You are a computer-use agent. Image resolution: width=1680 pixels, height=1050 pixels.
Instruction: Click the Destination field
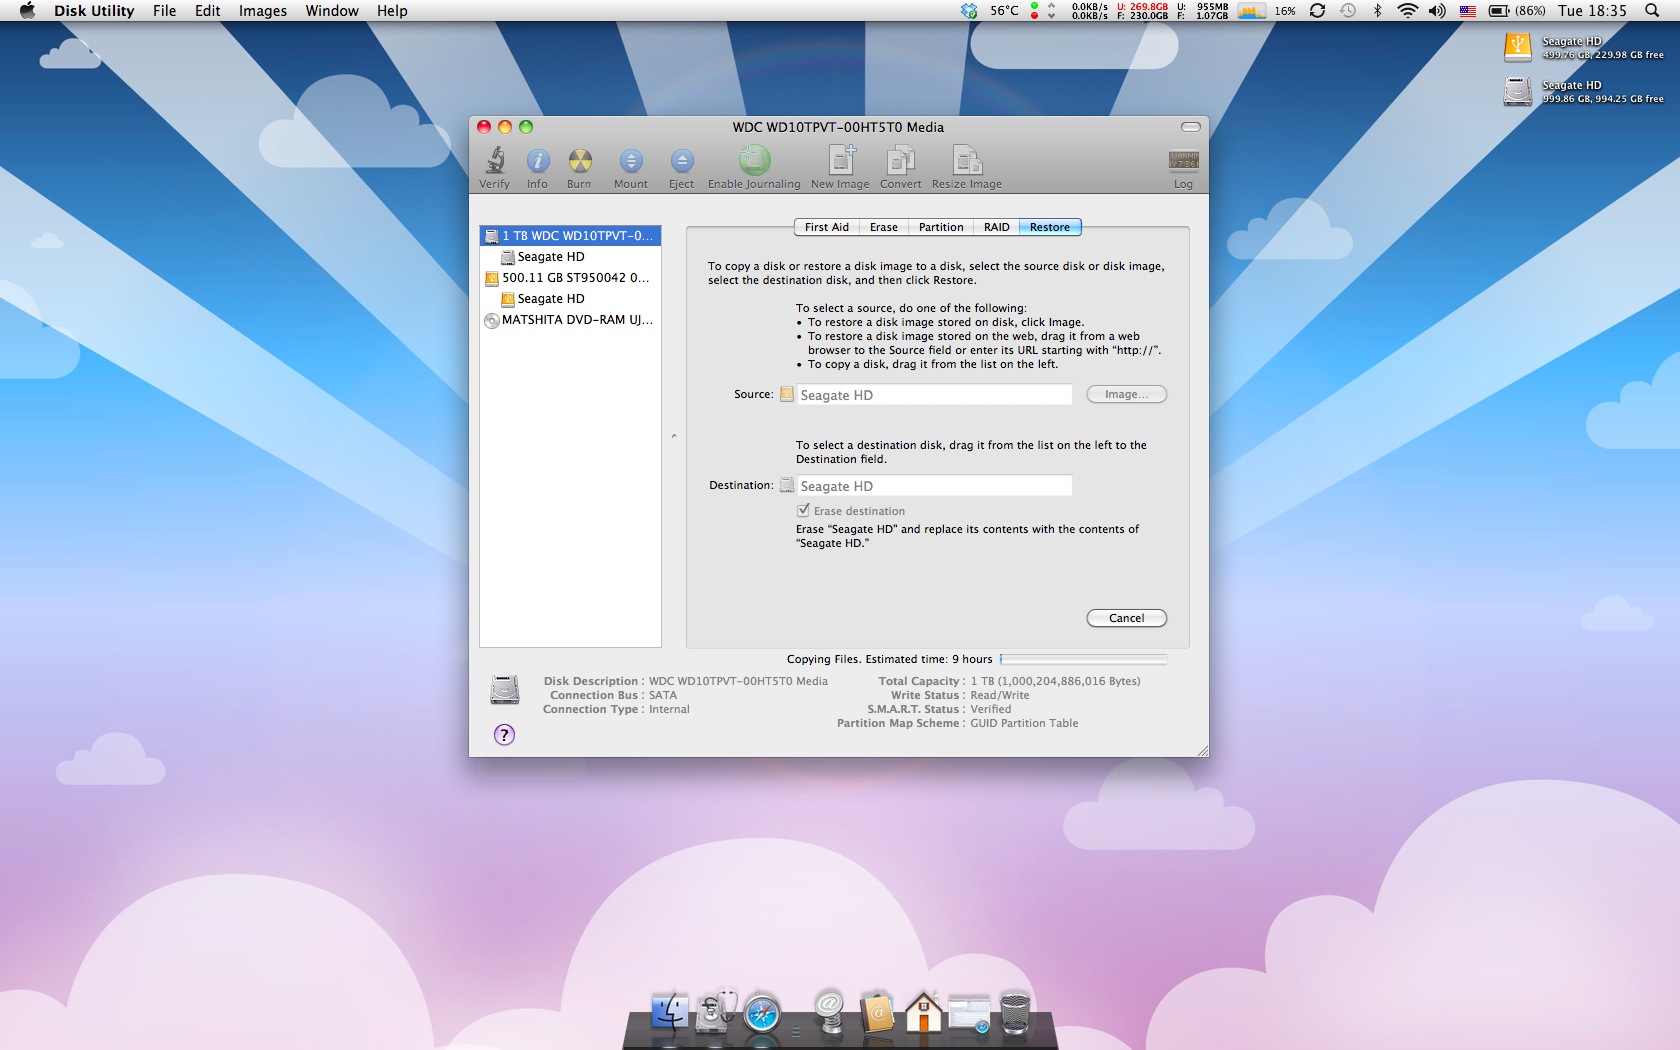point(934,486)
